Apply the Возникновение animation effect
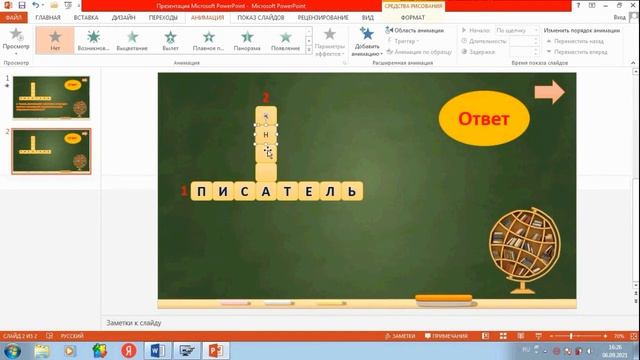This screenshot has height=360, width=640. click(x=93, y=40)
